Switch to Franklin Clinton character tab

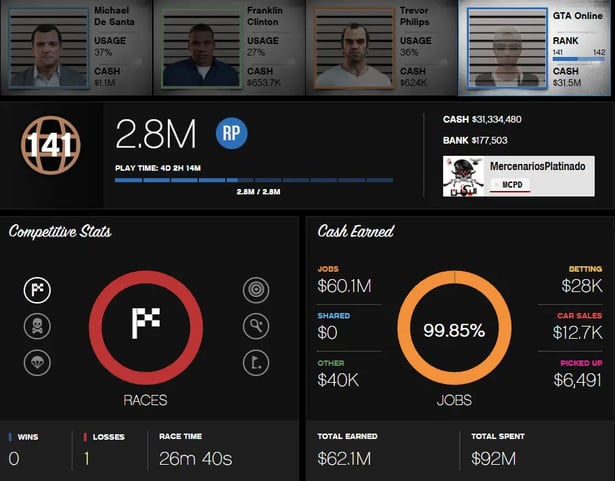pos(230,46)
